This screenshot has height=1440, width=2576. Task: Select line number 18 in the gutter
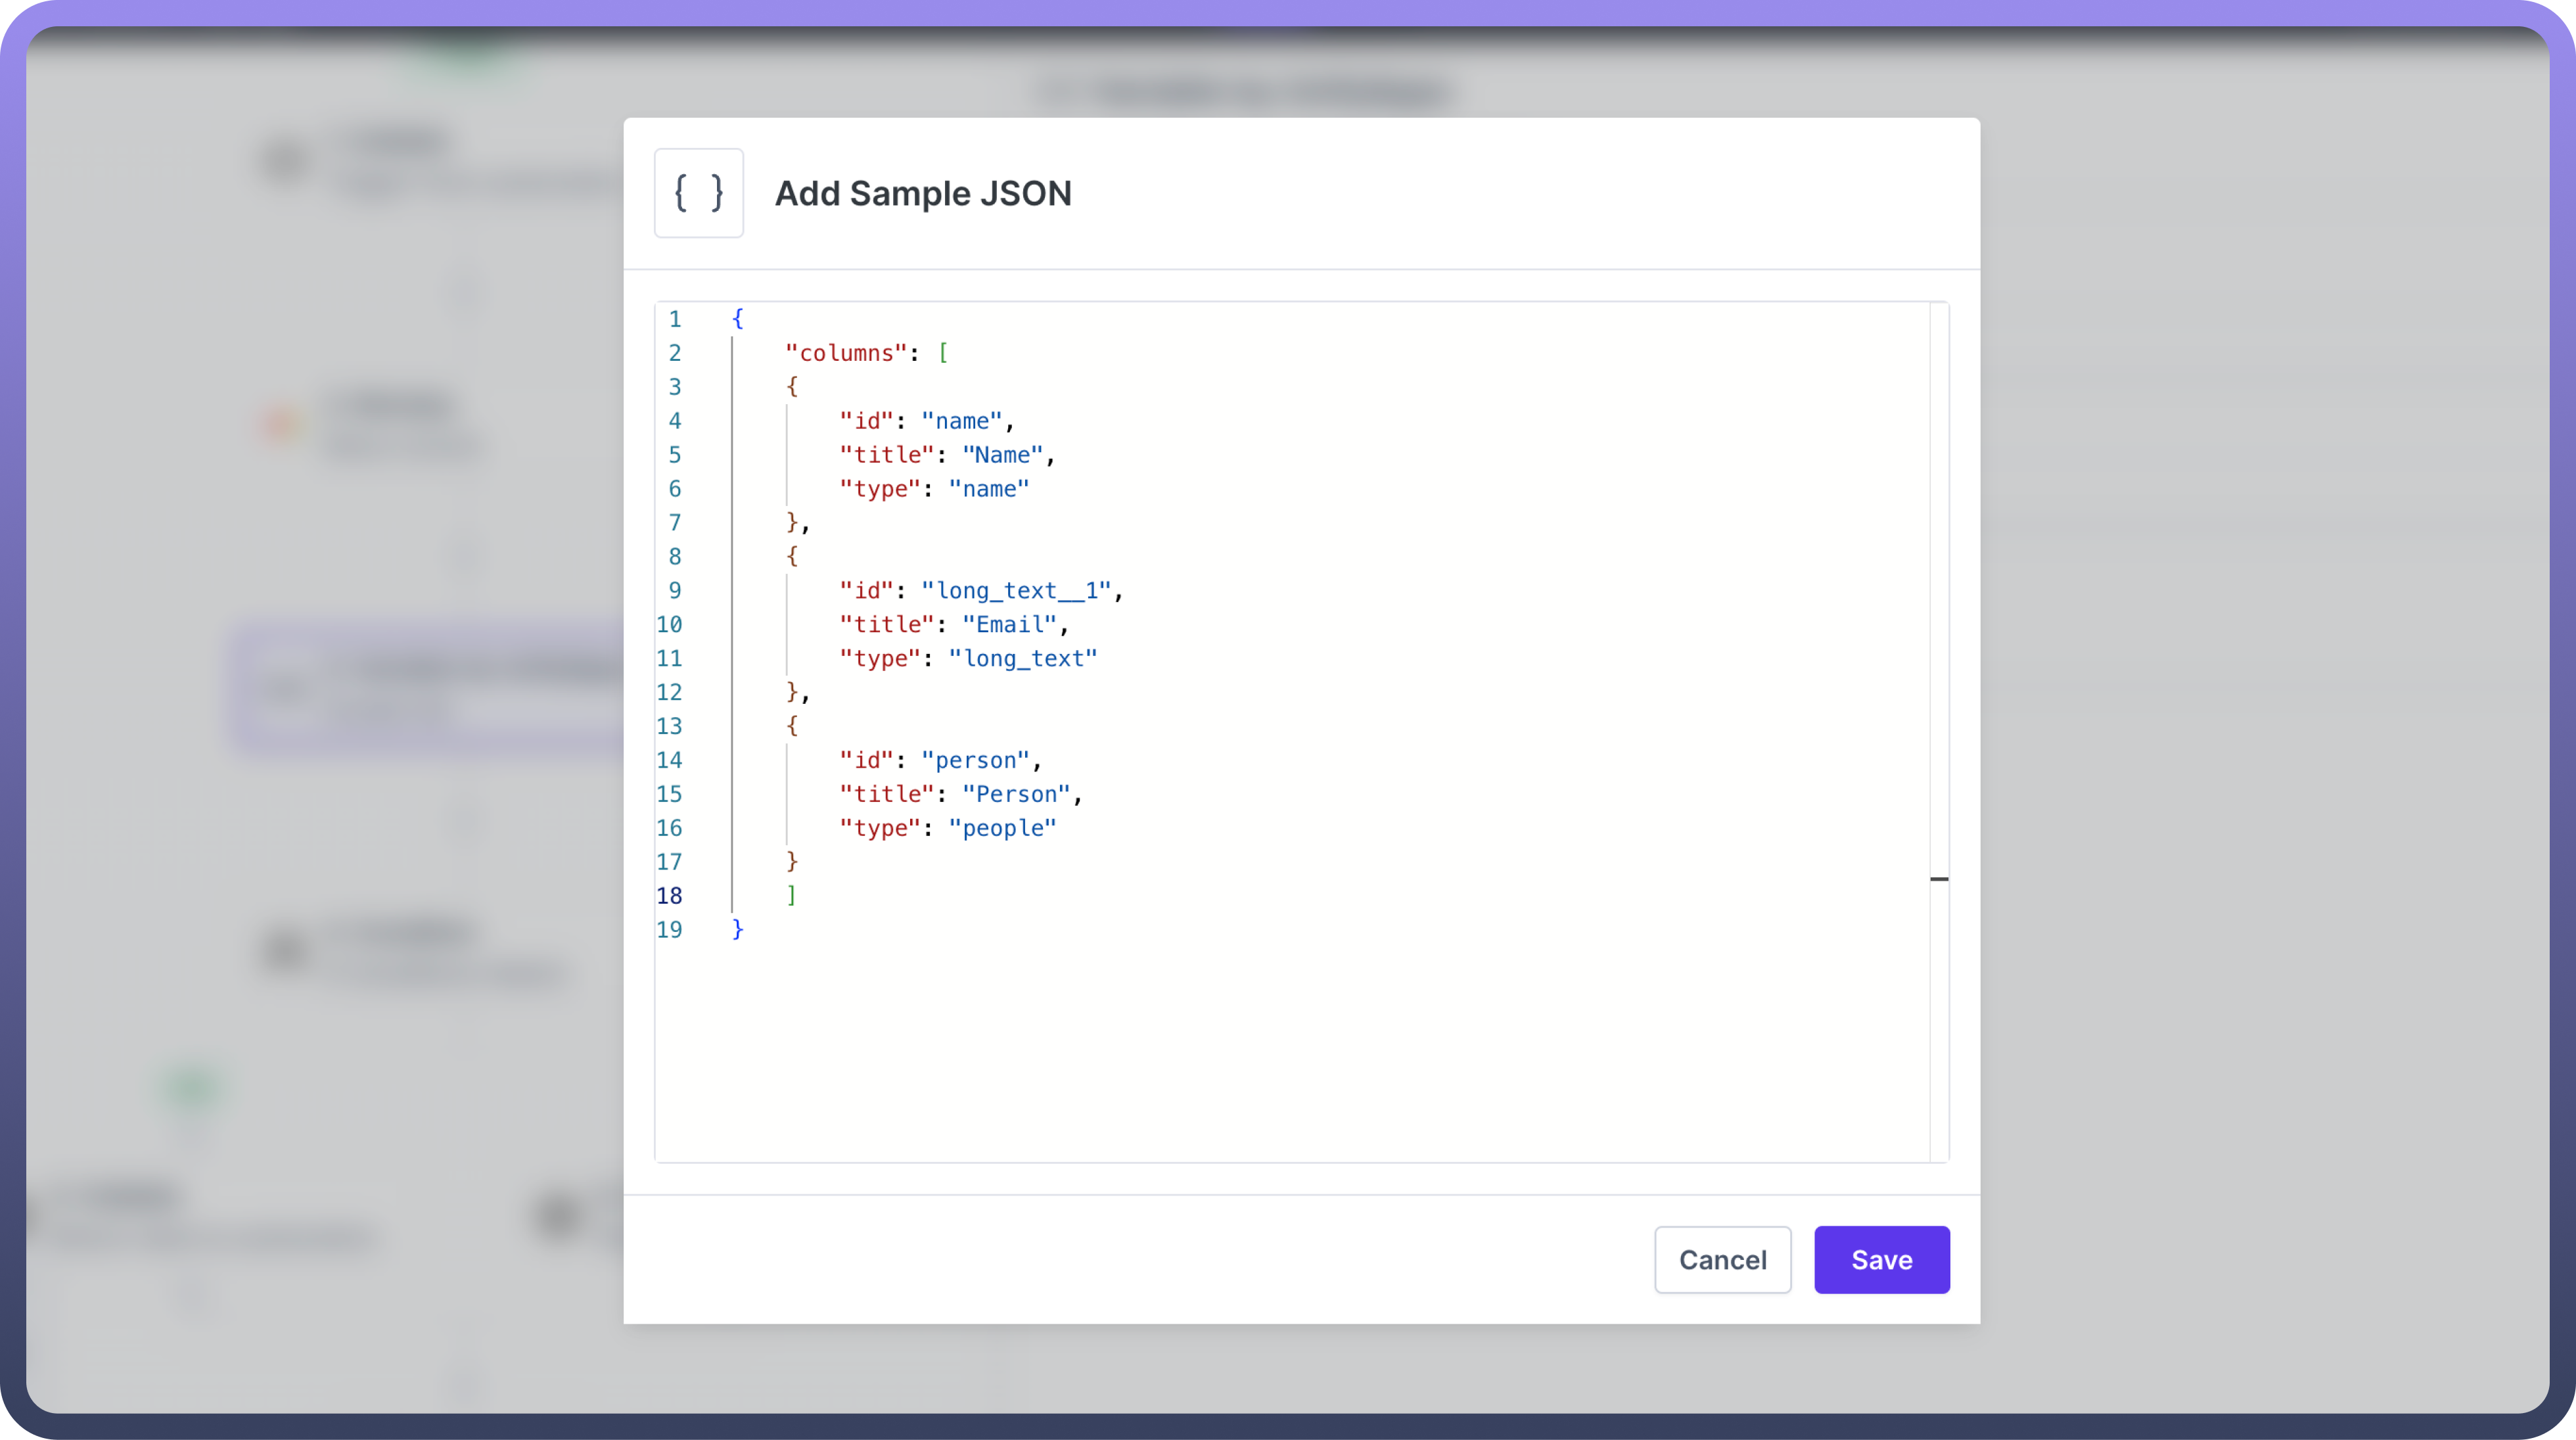click(669, 896)
